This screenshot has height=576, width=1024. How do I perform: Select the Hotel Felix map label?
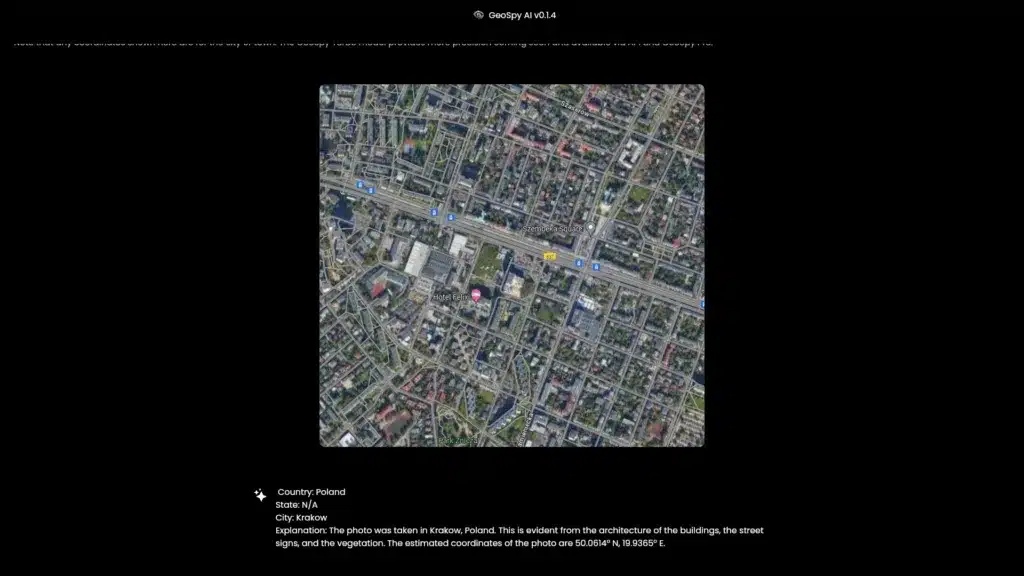point(451,297)
